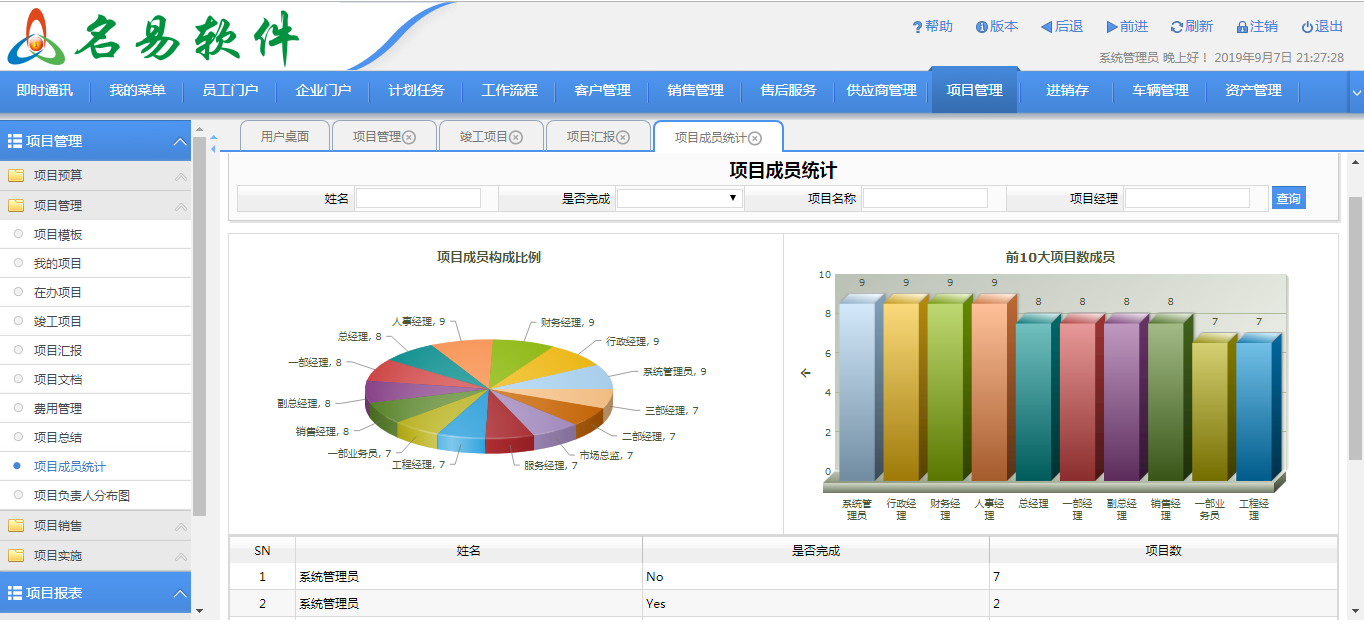Switch to the 项目汇报 tab
This screenshot has width=1364, height=626.
[590, 137]
